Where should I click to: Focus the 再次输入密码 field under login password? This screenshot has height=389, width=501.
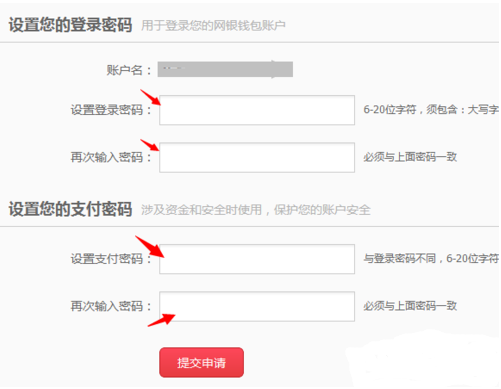[x=257, y=157]
